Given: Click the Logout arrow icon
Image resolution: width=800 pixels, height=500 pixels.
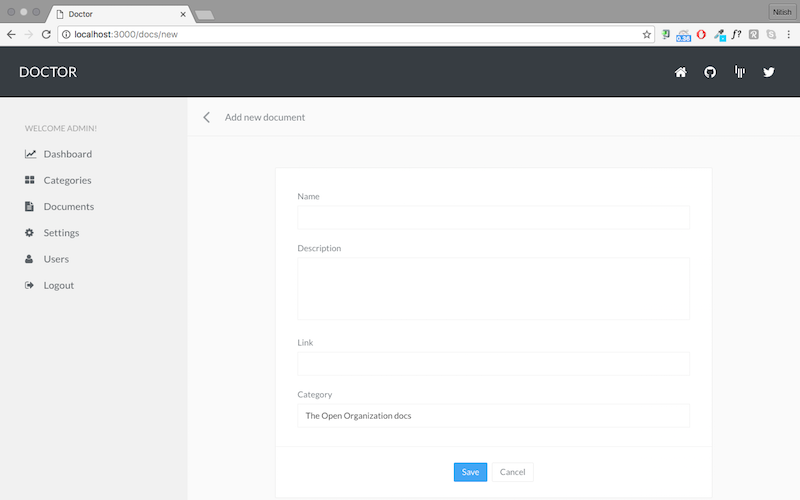Looking at the screenshot, I should pyautogui.click(x=29, y=285).
